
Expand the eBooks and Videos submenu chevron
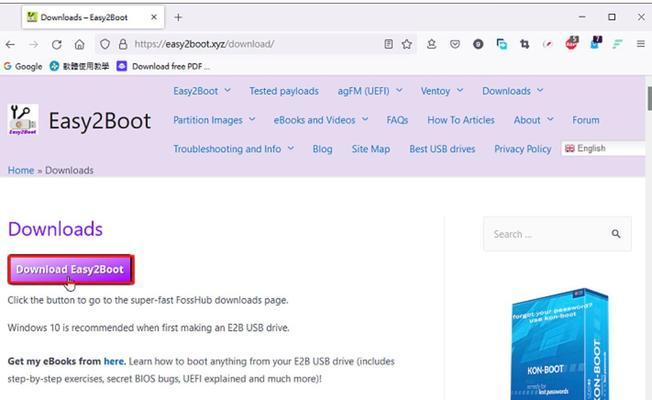click(365, 120)
